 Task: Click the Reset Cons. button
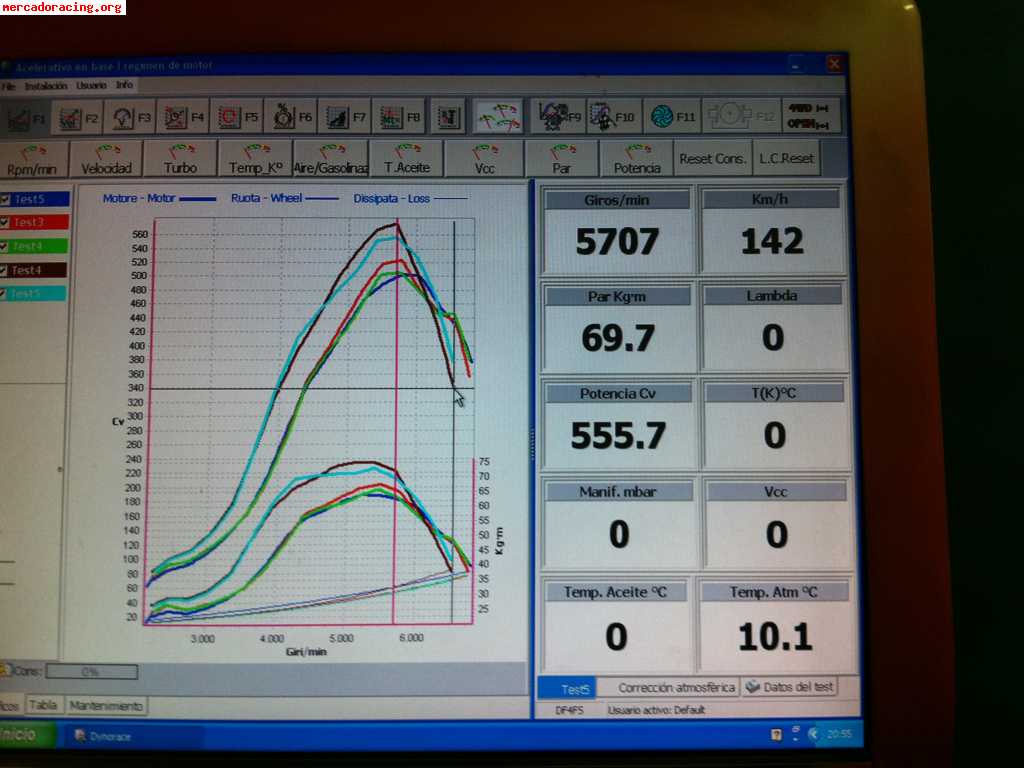pos(712,158)
